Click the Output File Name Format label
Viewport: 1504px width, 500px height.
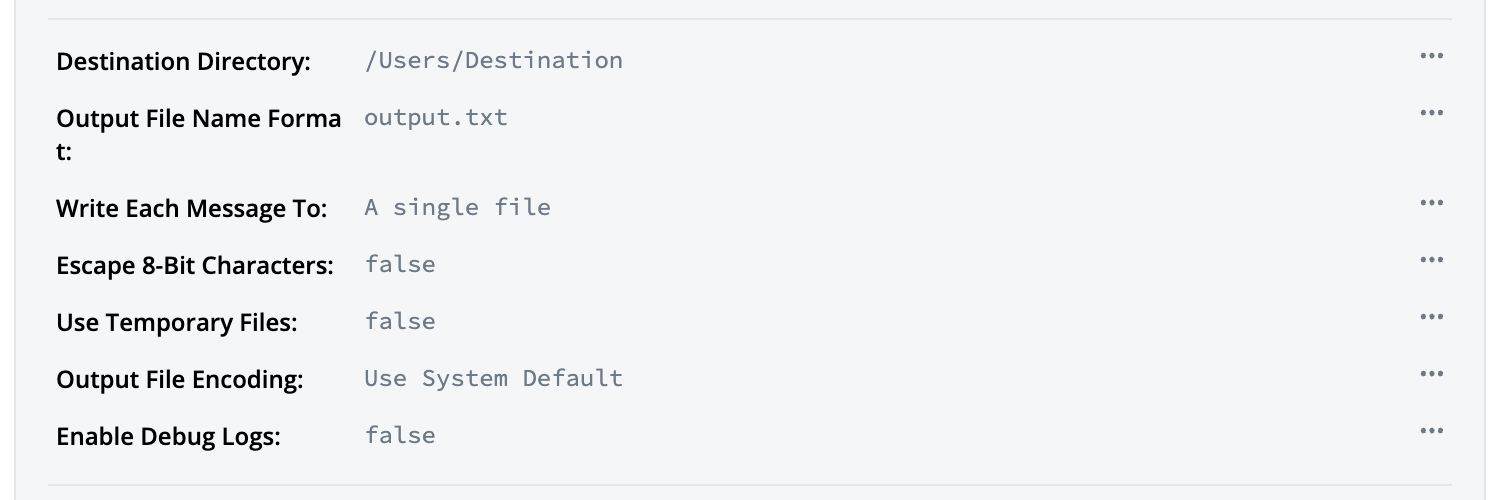(x=198, y=119)
